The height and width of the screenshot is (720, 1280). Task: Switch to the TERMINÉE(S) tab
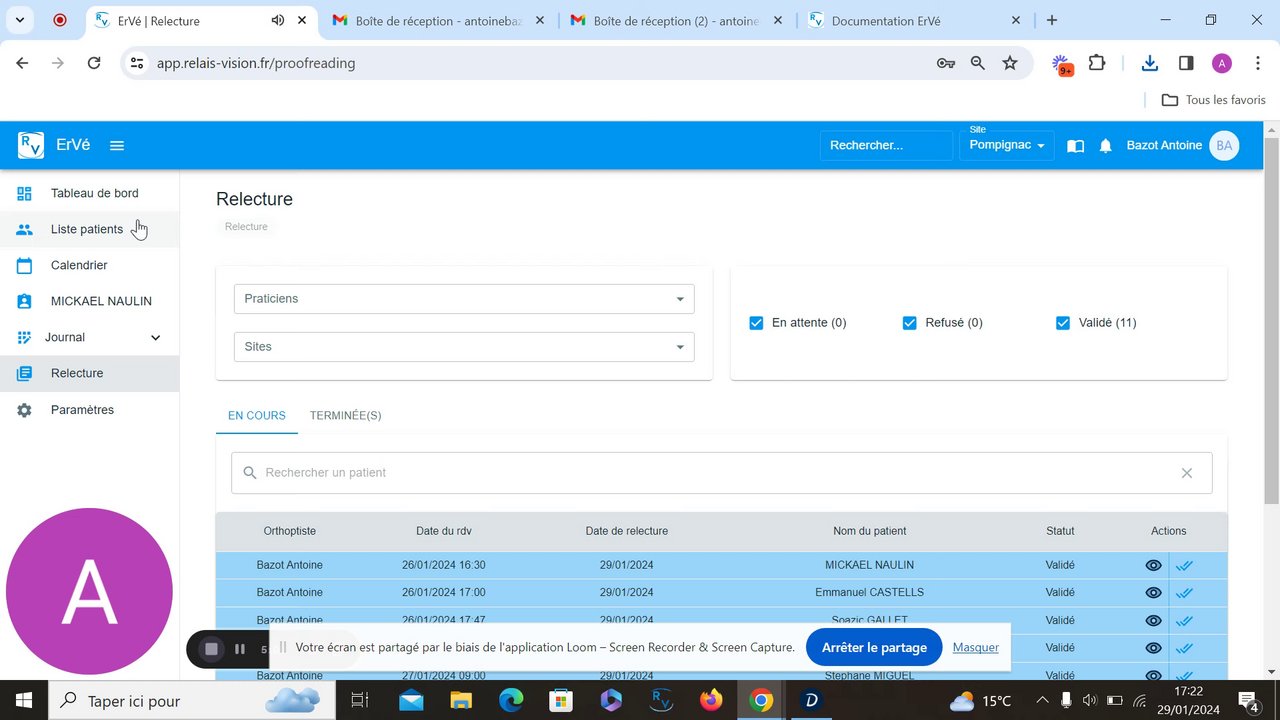click(345, 416)
